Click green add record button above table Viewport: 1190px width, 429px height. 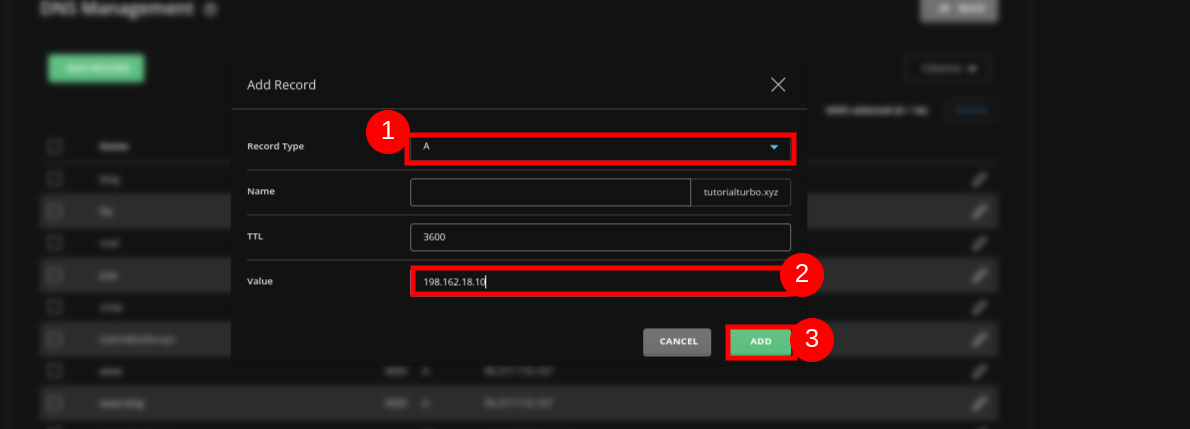pos(95,68)
